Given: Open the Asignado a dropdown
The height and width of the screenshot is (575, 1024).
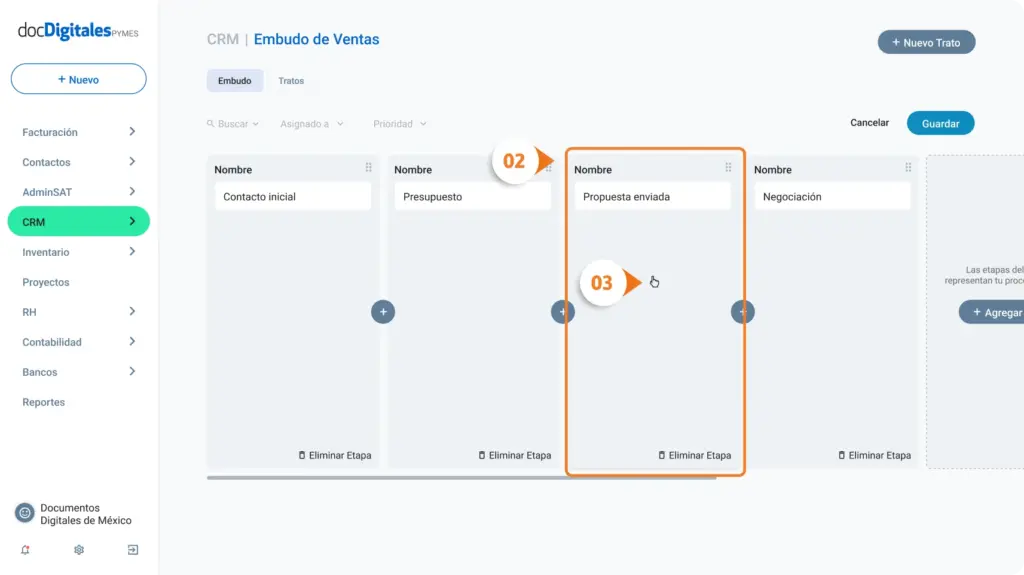Looking at the screenshot, I should pos(312,123).
